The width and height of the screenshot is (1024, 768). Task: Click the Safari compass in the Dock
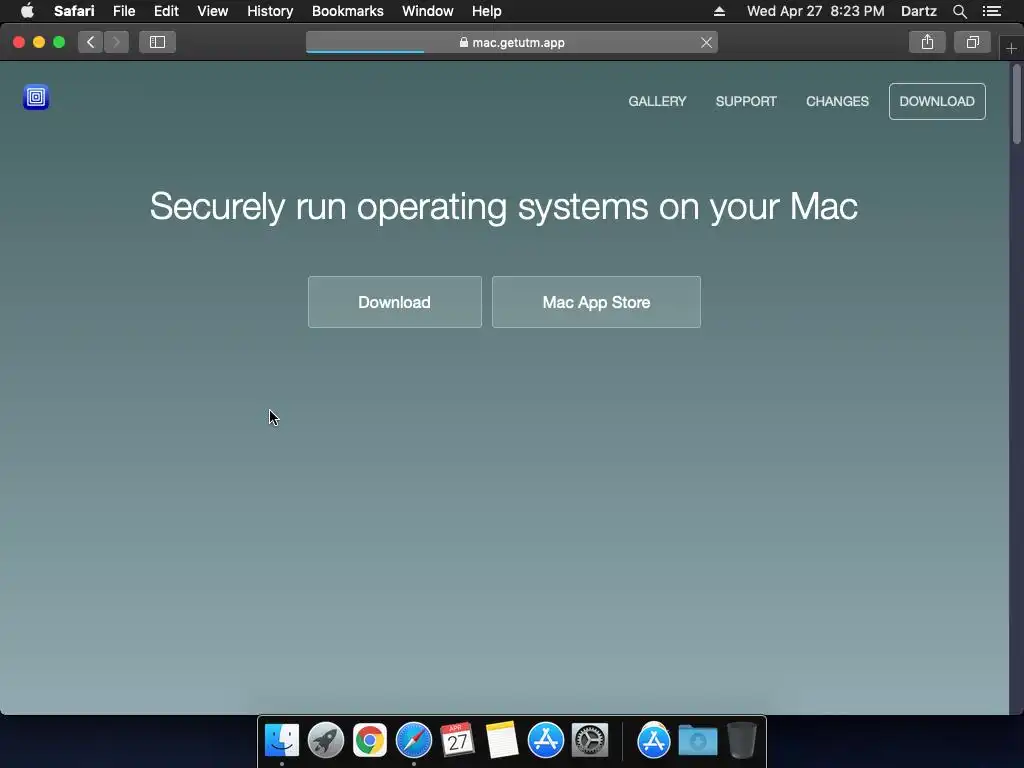(x=414, y=740)
